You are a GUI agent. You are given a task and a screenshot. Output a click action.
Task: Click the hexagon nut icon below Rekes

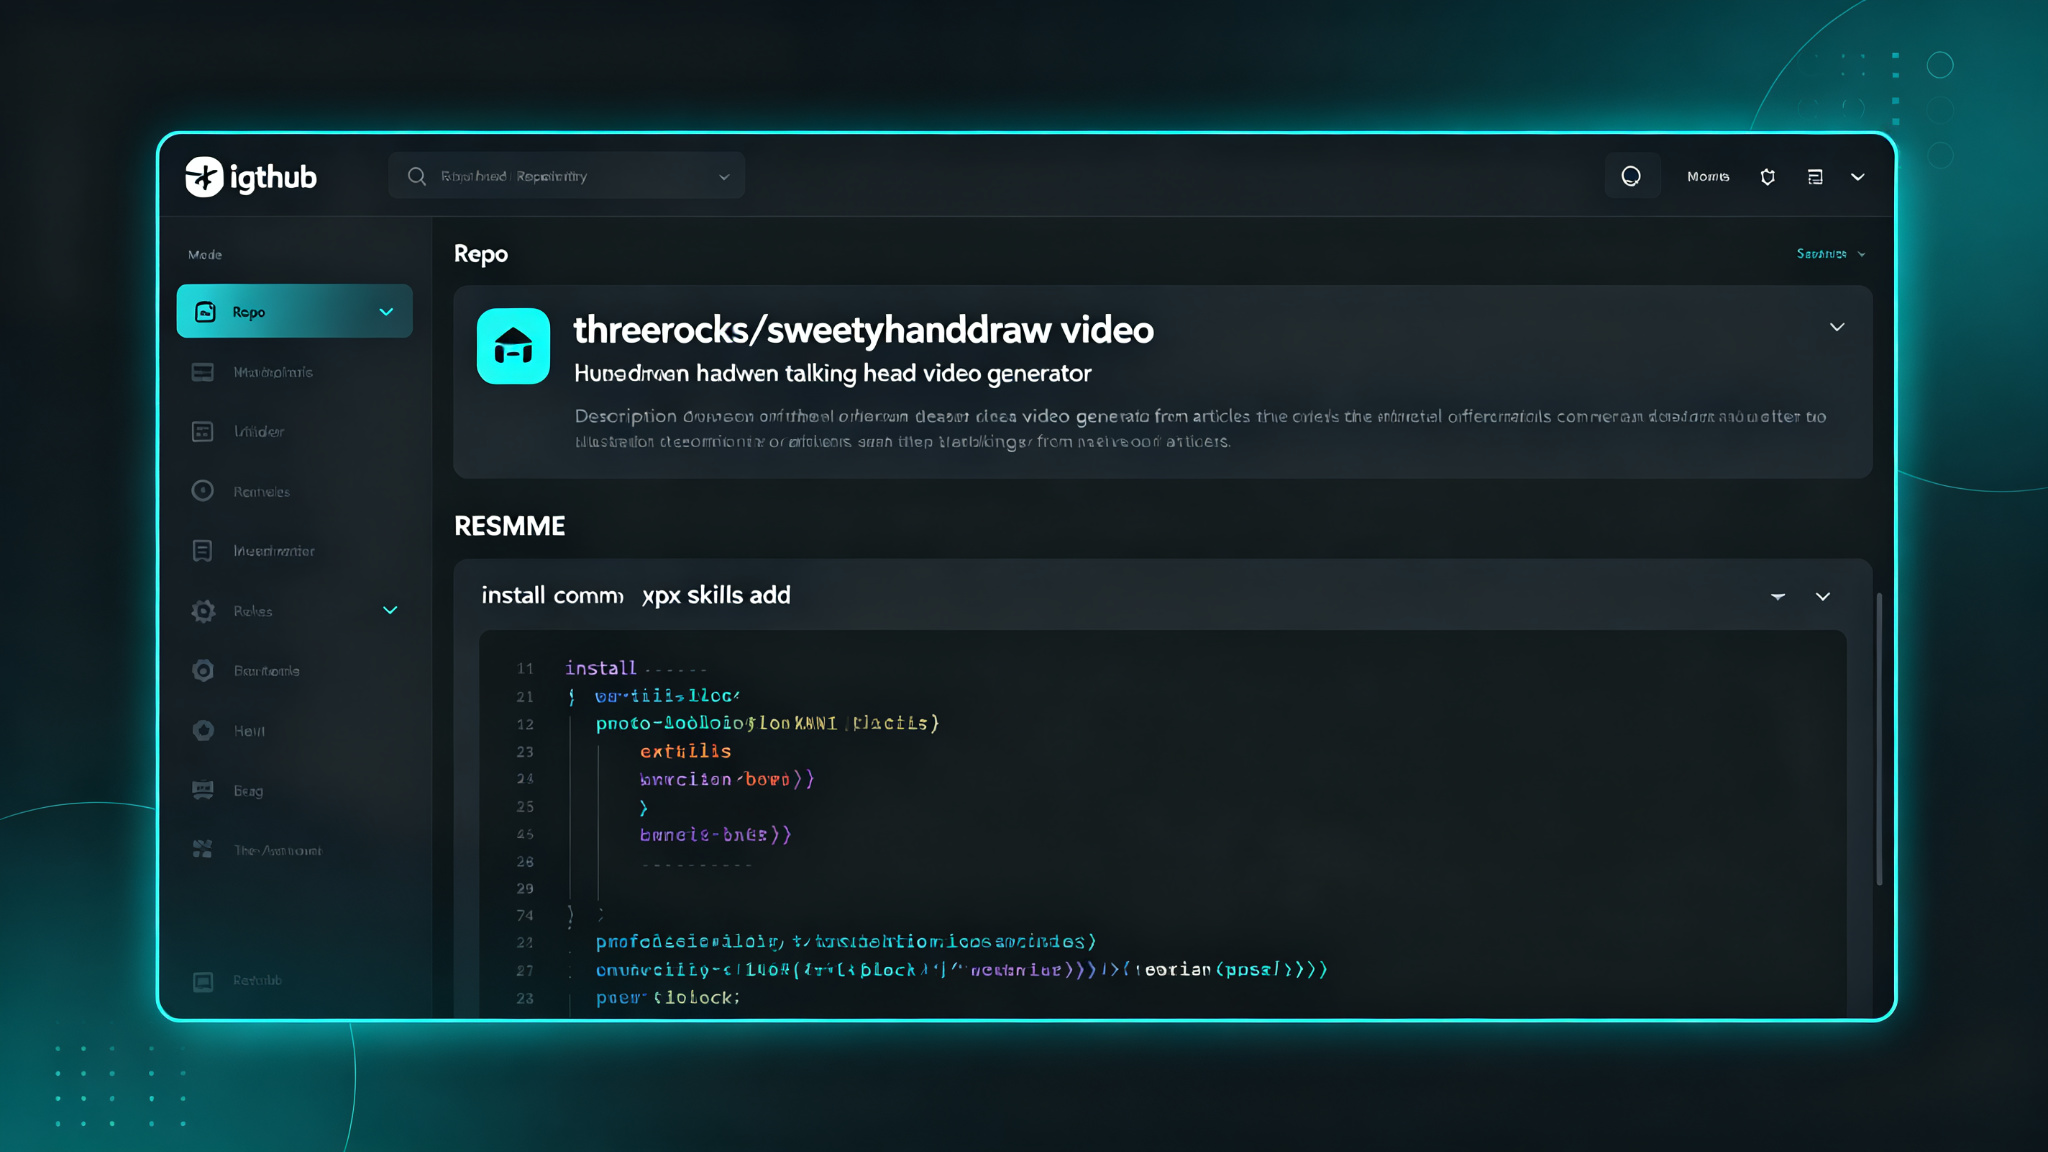pyautogui.click(x=203, y=671)
